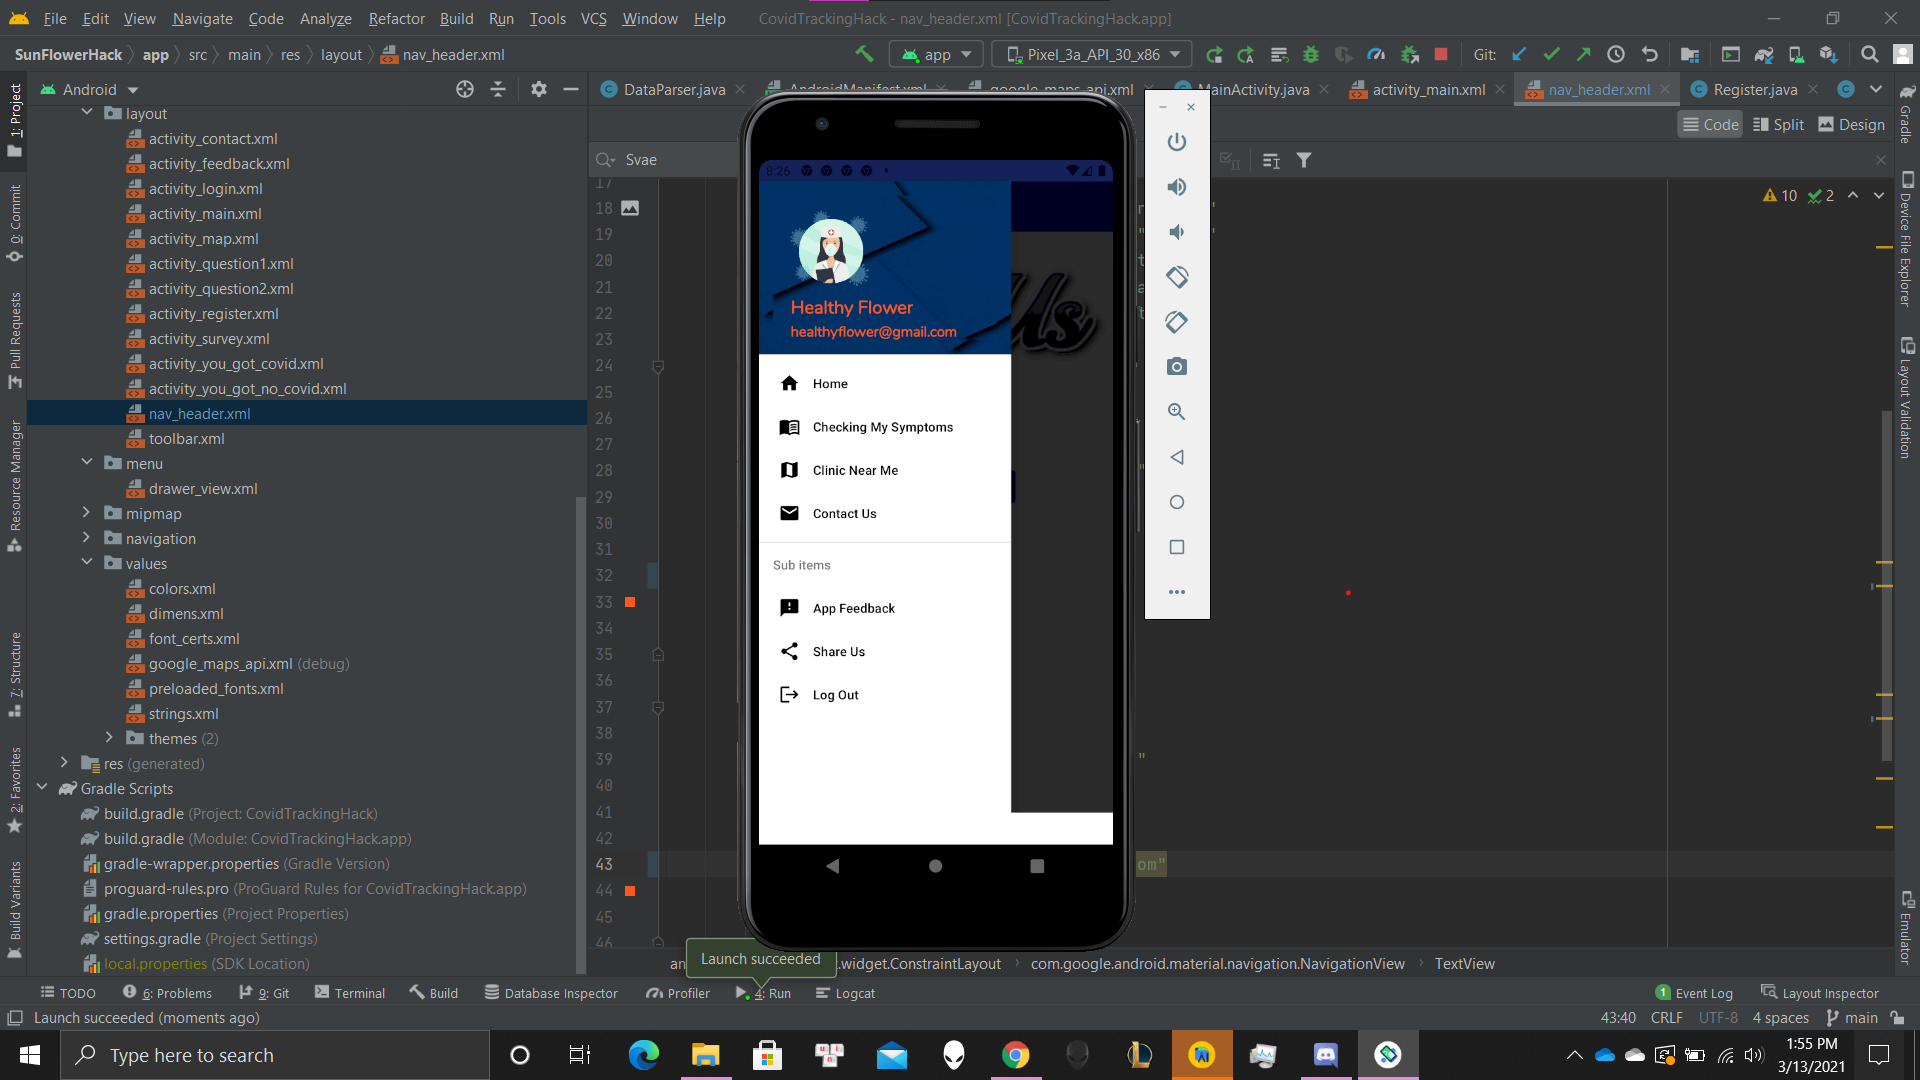Open the emulator zoom tool
Viewport: 1920px width, 1080px height.
[1177, 412]
